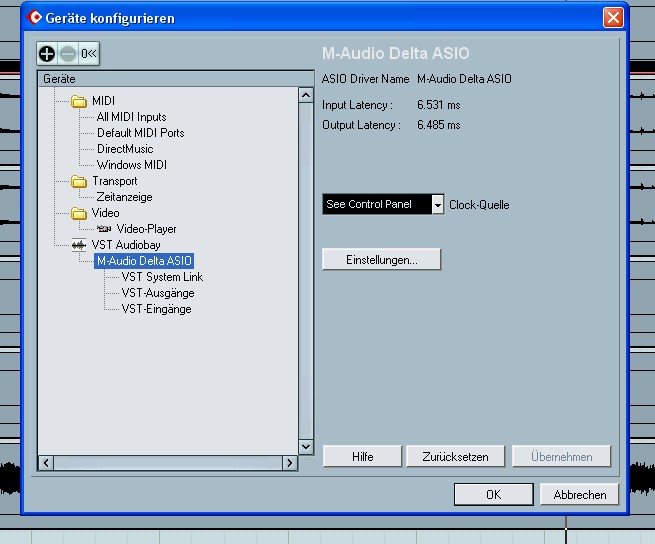Viewport: 655px width, 544px height.
Task: Click the Video-Player camera icon
Action: (104, 229)
